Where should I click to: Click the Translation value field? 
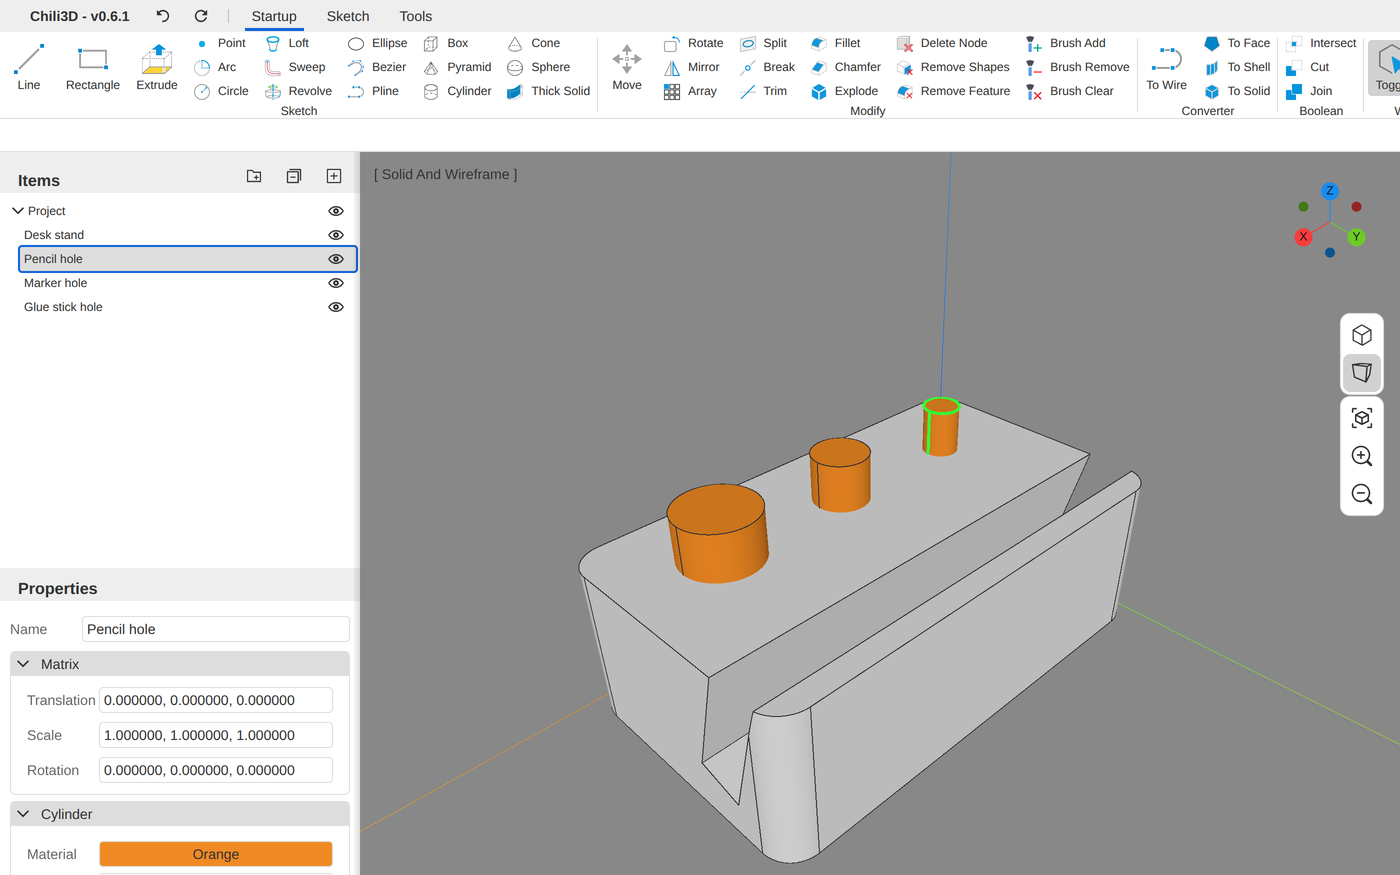pos(216,700)
